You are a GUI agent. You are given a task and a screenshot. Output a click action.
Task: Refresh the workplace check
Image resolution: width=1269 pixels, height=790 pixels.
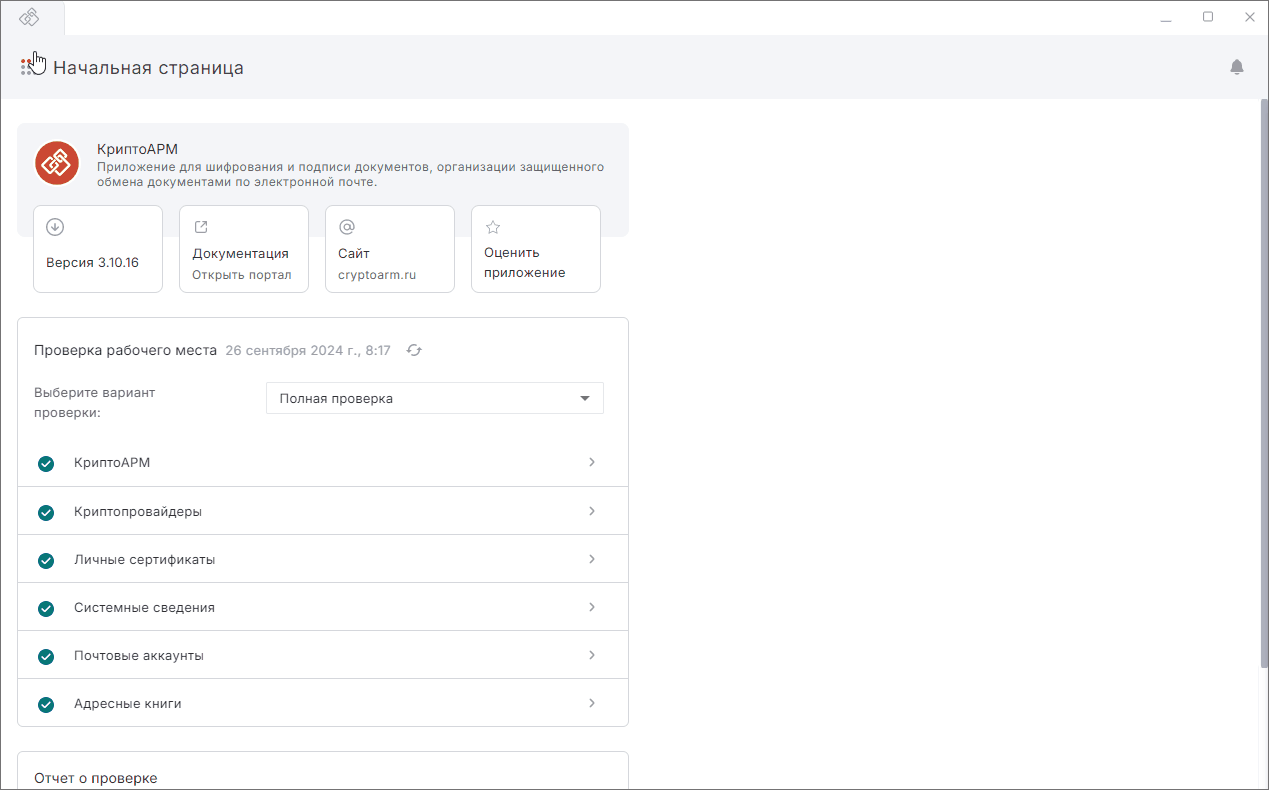[414, 350]
